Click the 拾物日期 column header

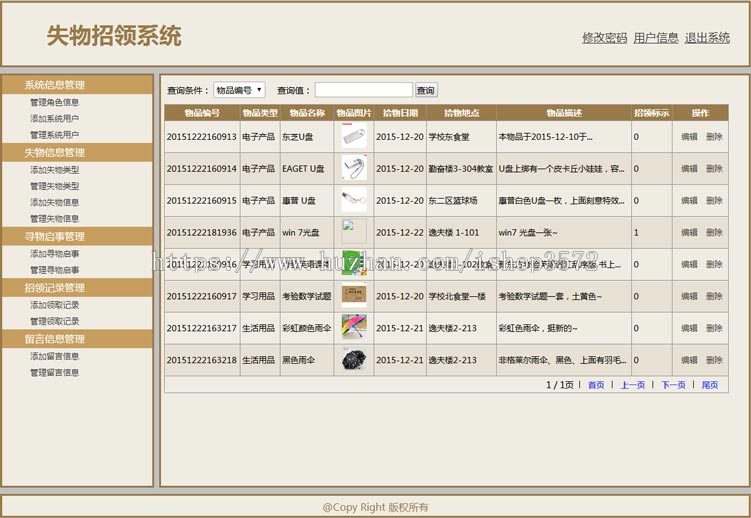pyautogui.click(x=400, y=113)
